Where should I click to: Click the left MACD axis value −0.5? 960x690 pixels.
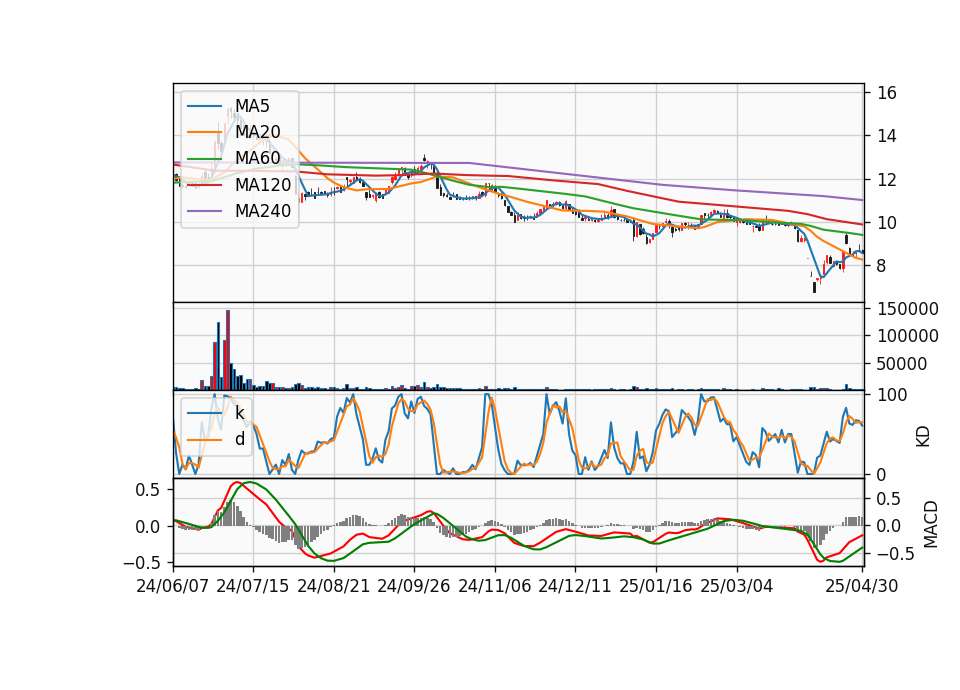(142, 562)
